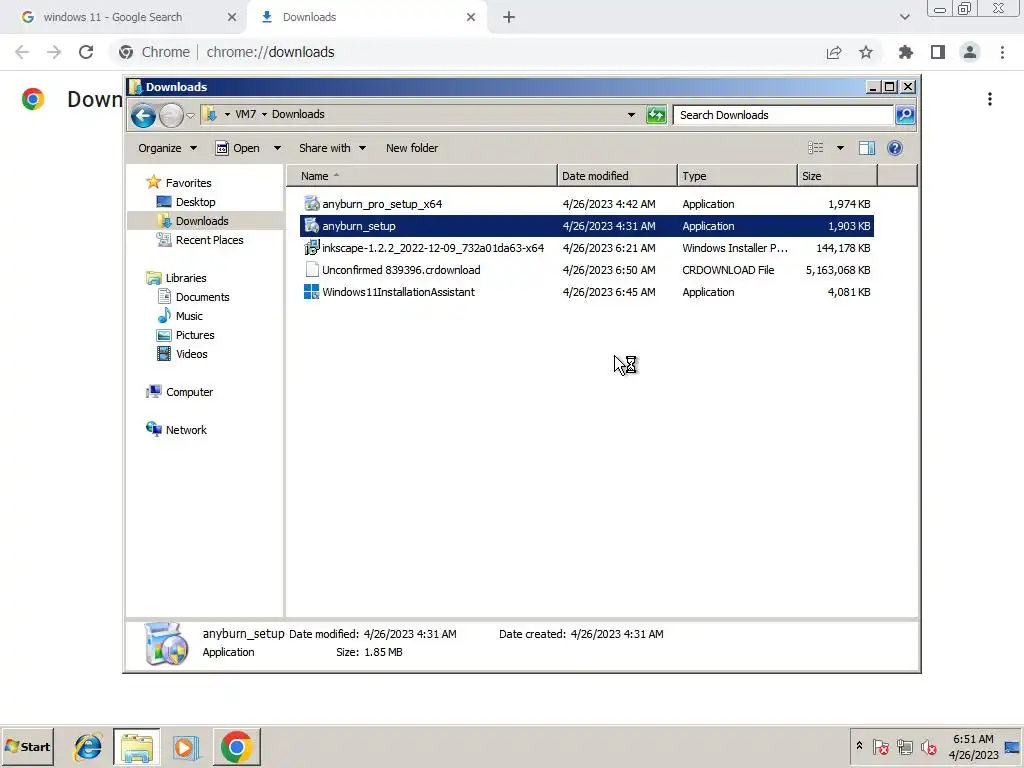Select Computer in the navigation pane
This screenshot has height=768, width=1024.
click(189, 392)
